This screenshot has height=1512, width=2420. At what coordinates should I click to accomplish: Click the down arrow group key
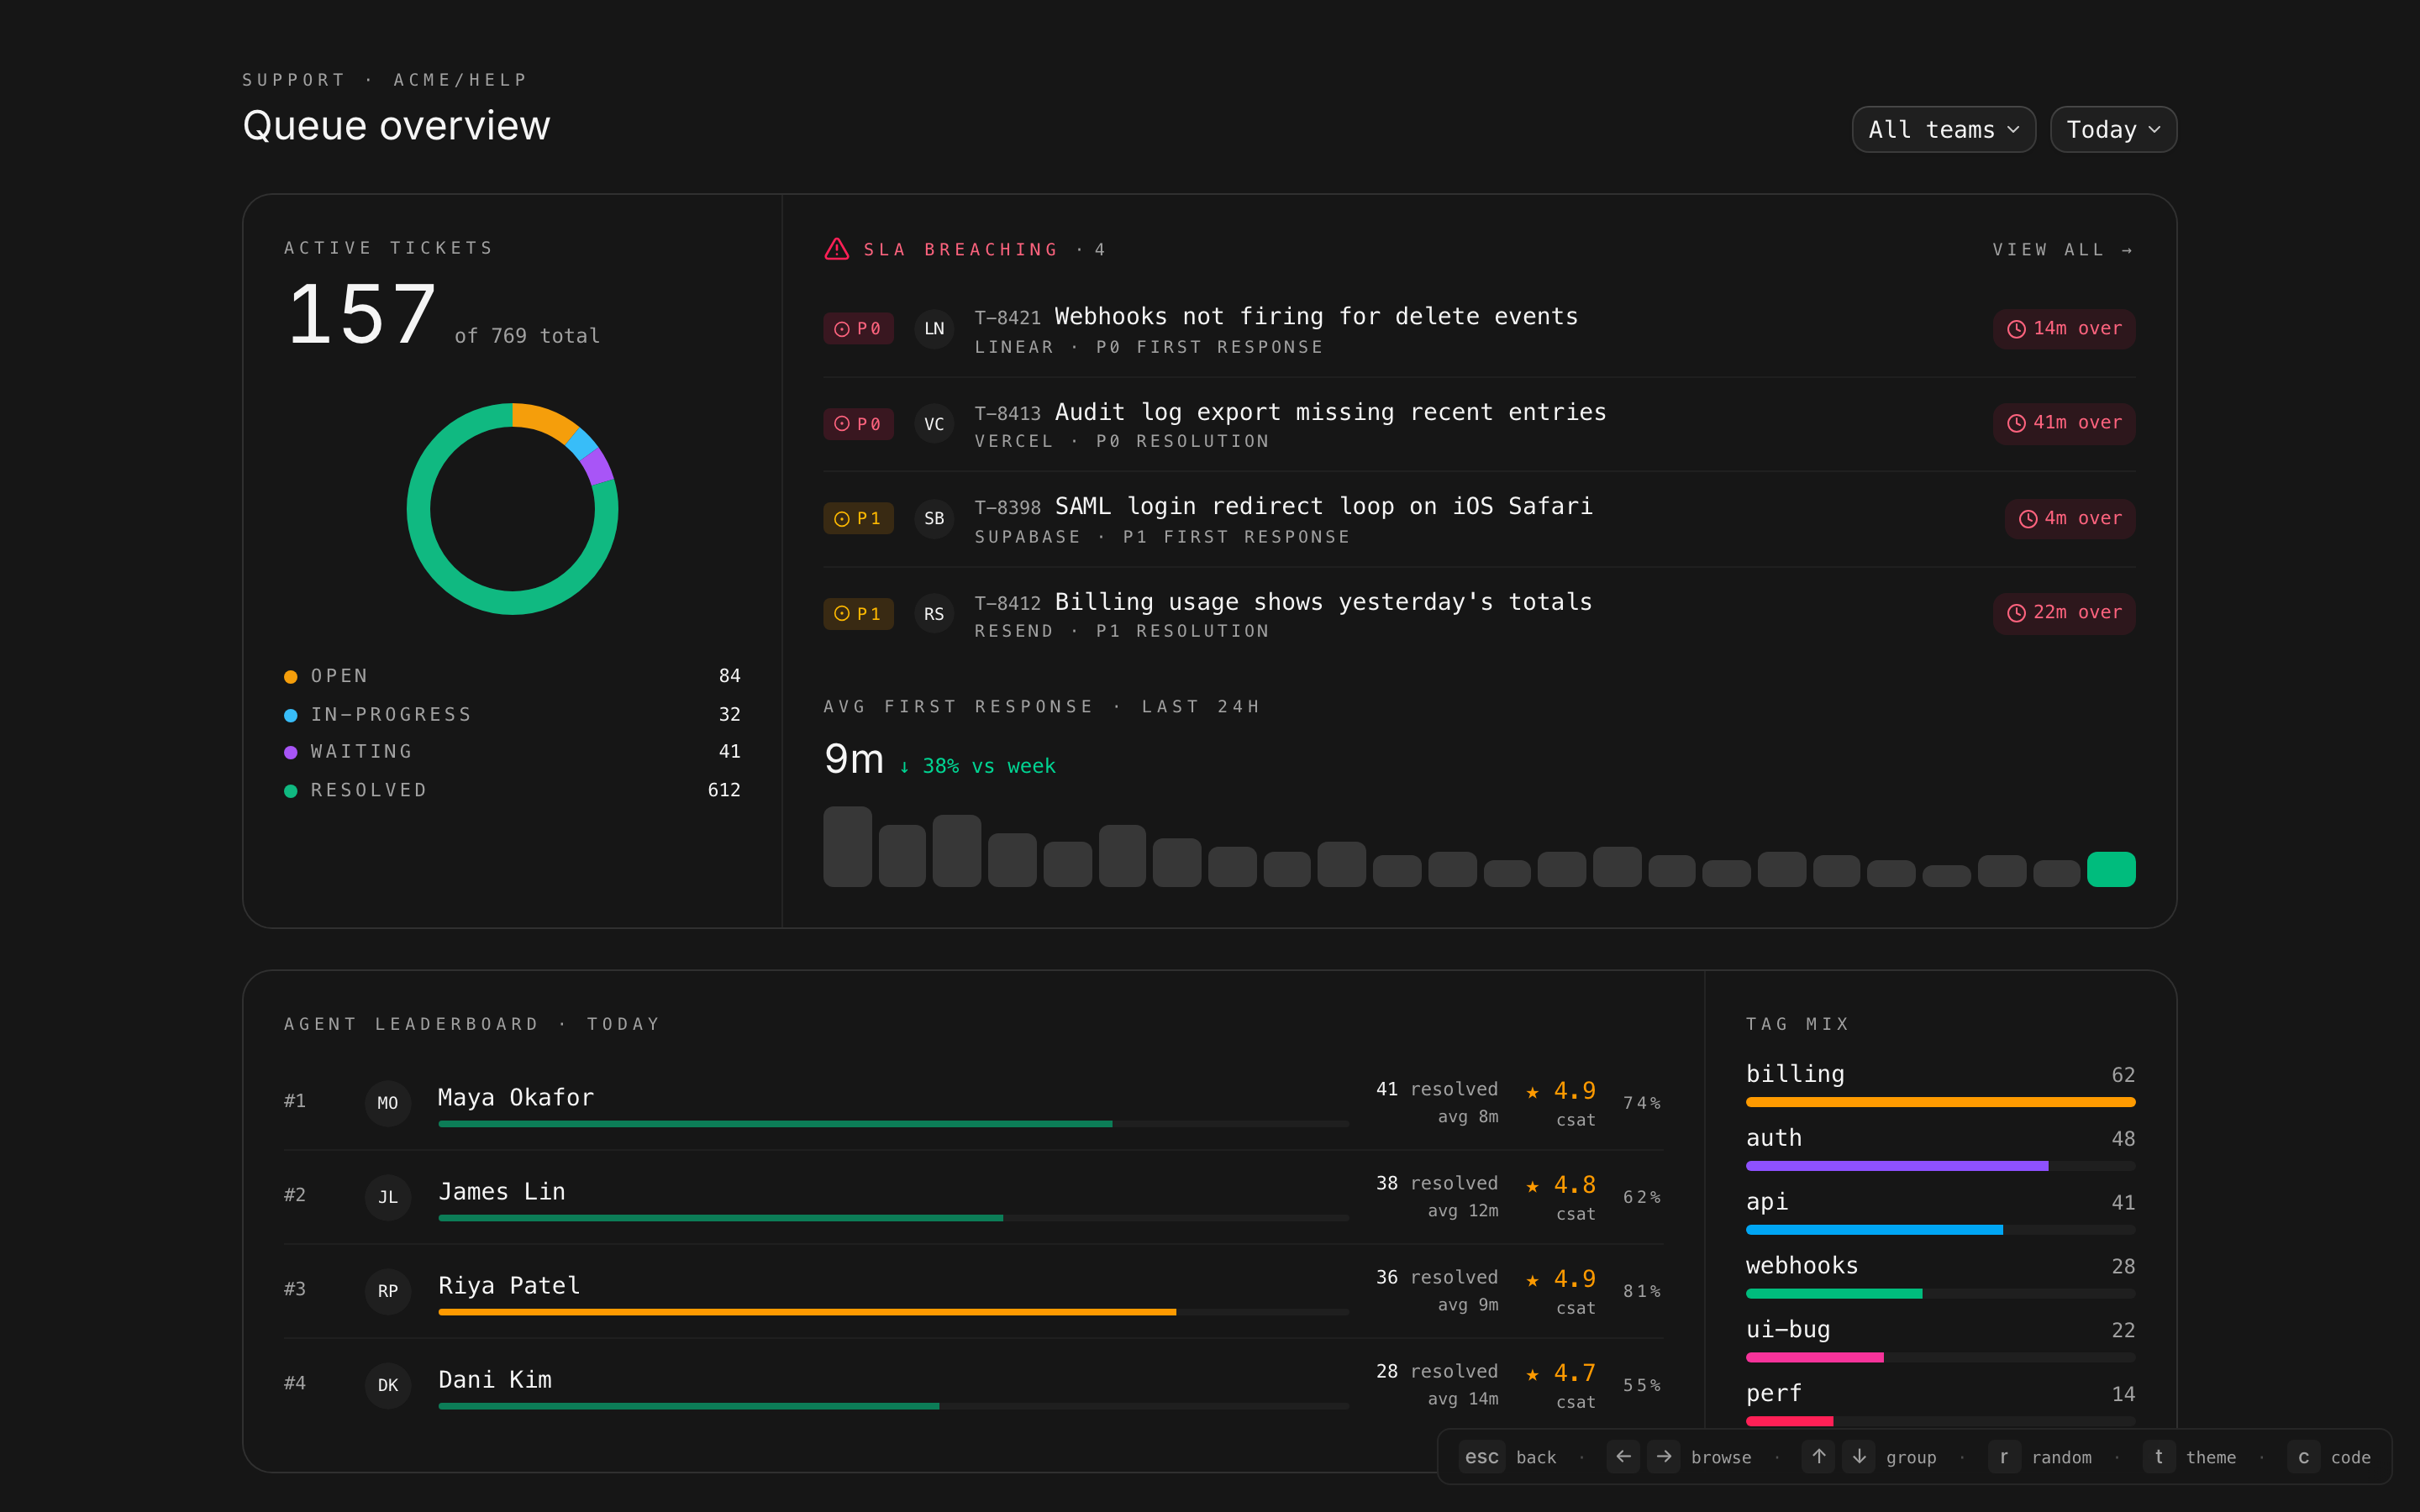pos(1859,1457)
